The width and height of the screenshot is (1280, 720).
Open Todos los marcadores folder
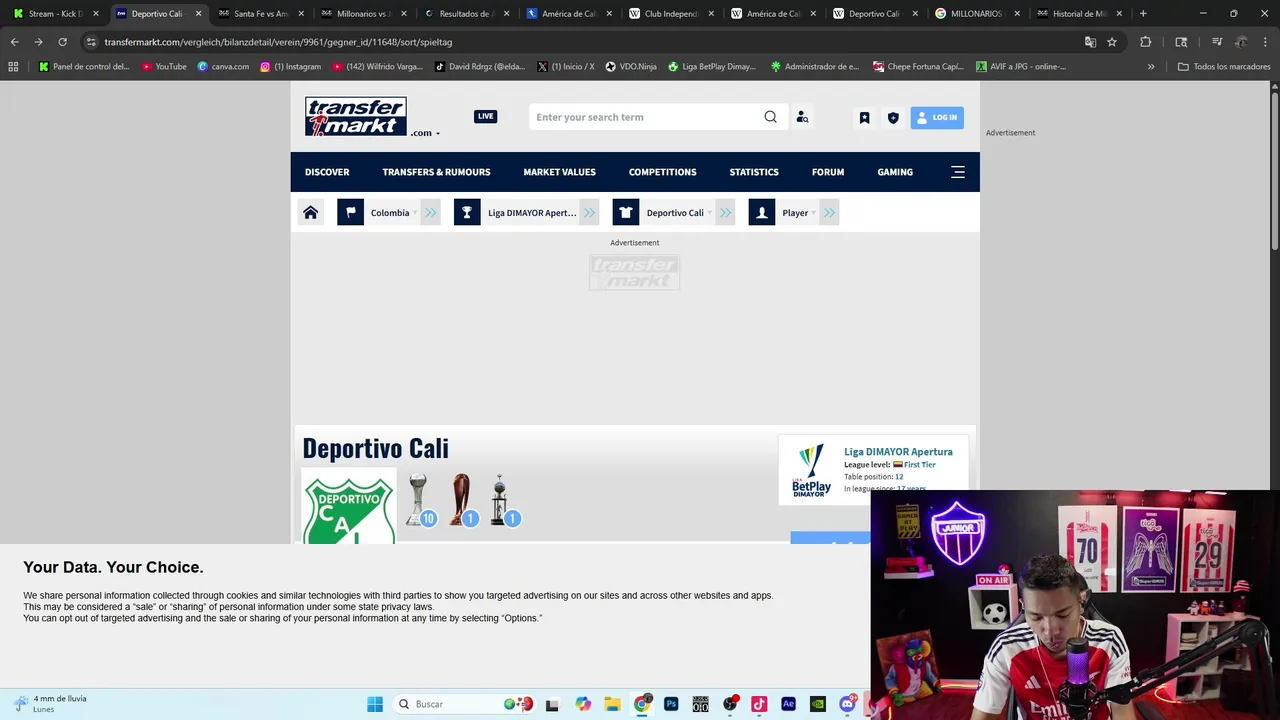(x=1222, y=67)
